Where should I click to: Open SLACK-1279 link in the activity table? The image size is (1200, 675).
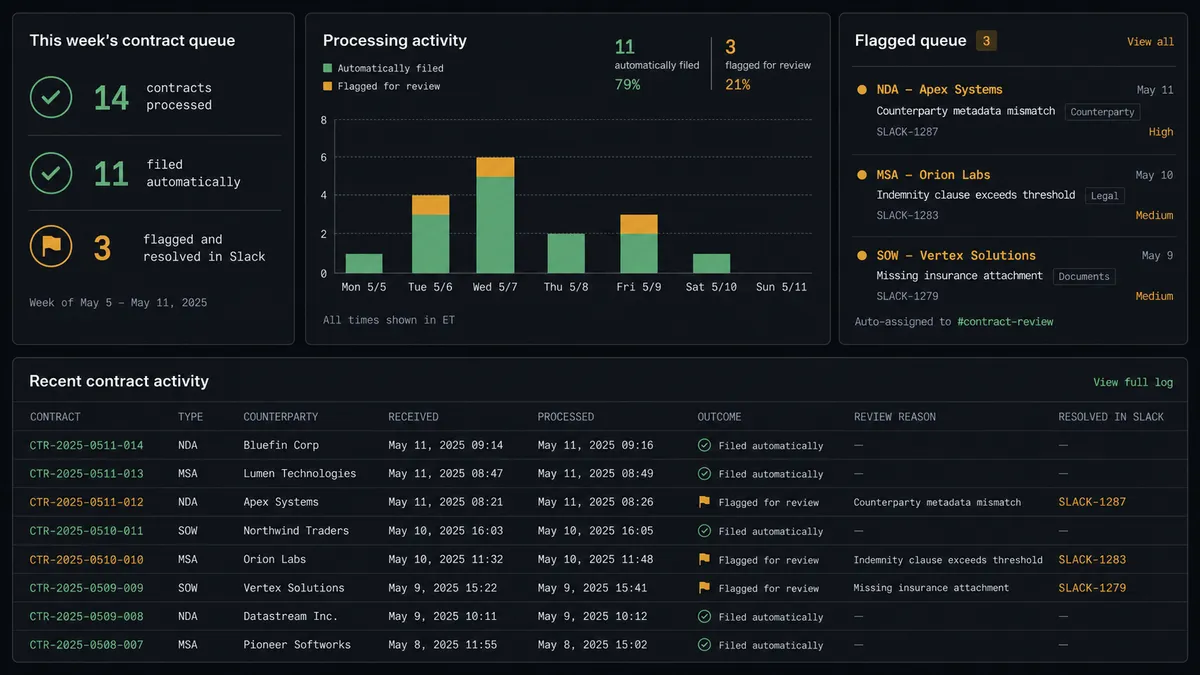[x=1092, y=588]
